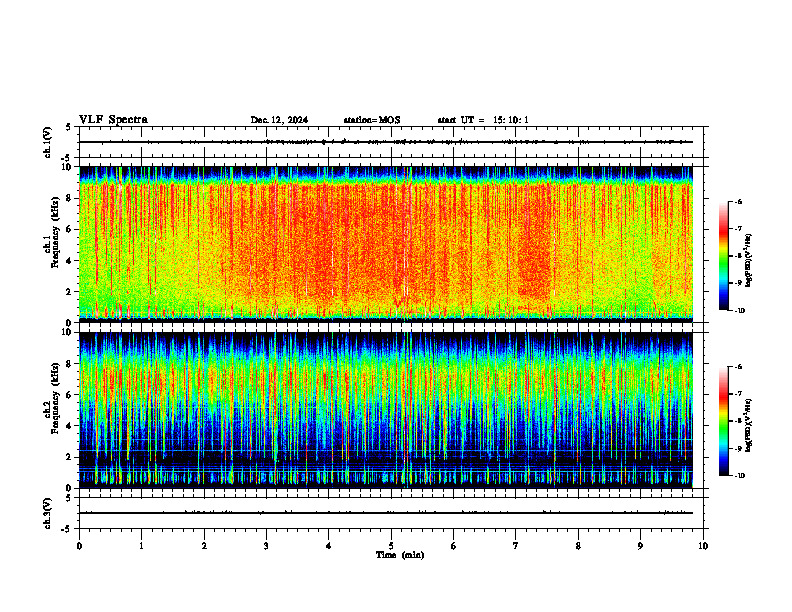Image resolution: width=792 pixels, height=612 pixels.
Task: Click time axis tick label '7'
Action: [516, 546]
